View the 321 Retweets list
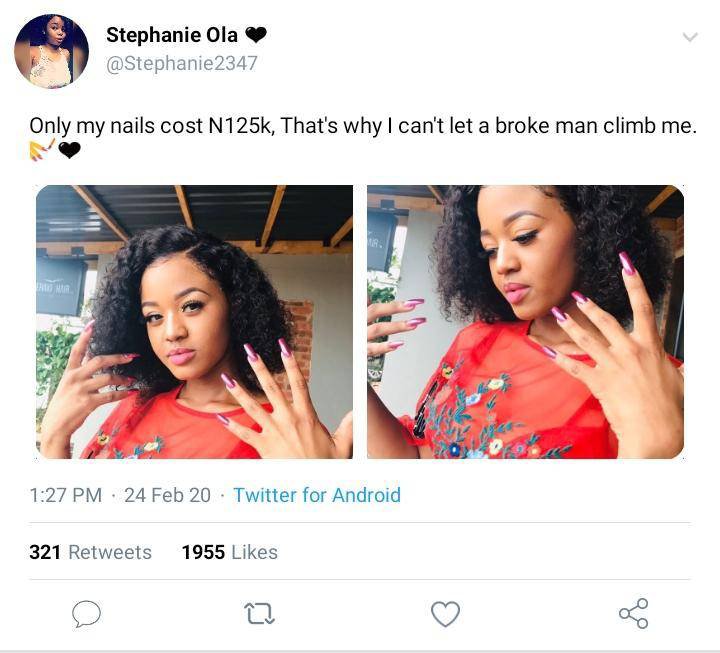 (x=90, y=552)
